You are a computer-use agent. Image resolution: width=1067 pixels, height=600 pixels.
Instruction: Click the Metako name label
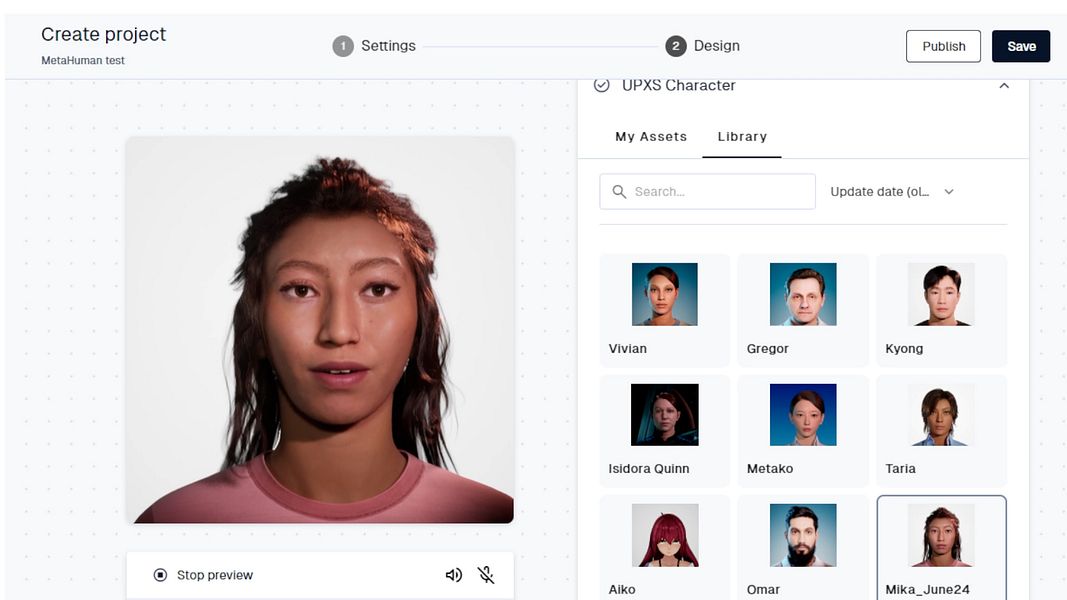coord(770,469)
